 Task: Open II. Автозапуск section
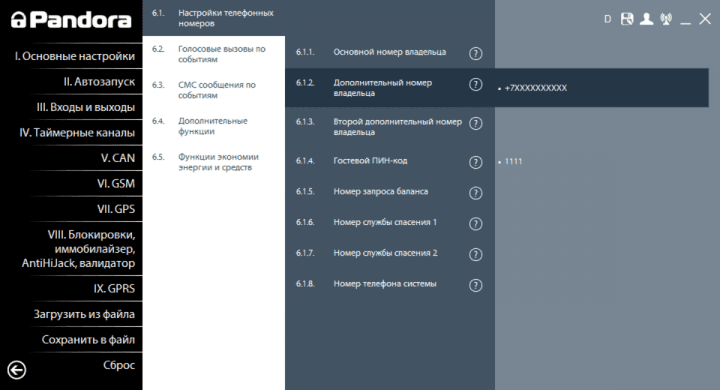tap(99, 82)
